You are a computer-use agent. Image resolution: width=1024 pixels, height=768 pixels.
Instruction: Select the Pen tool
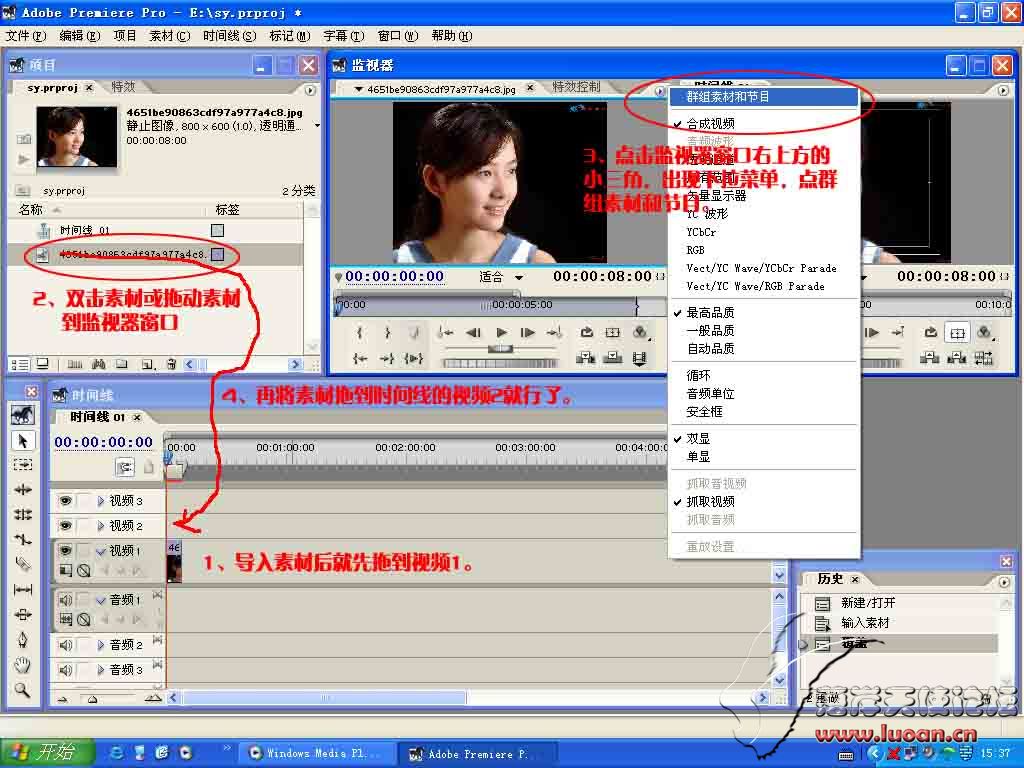pos(23,639)
